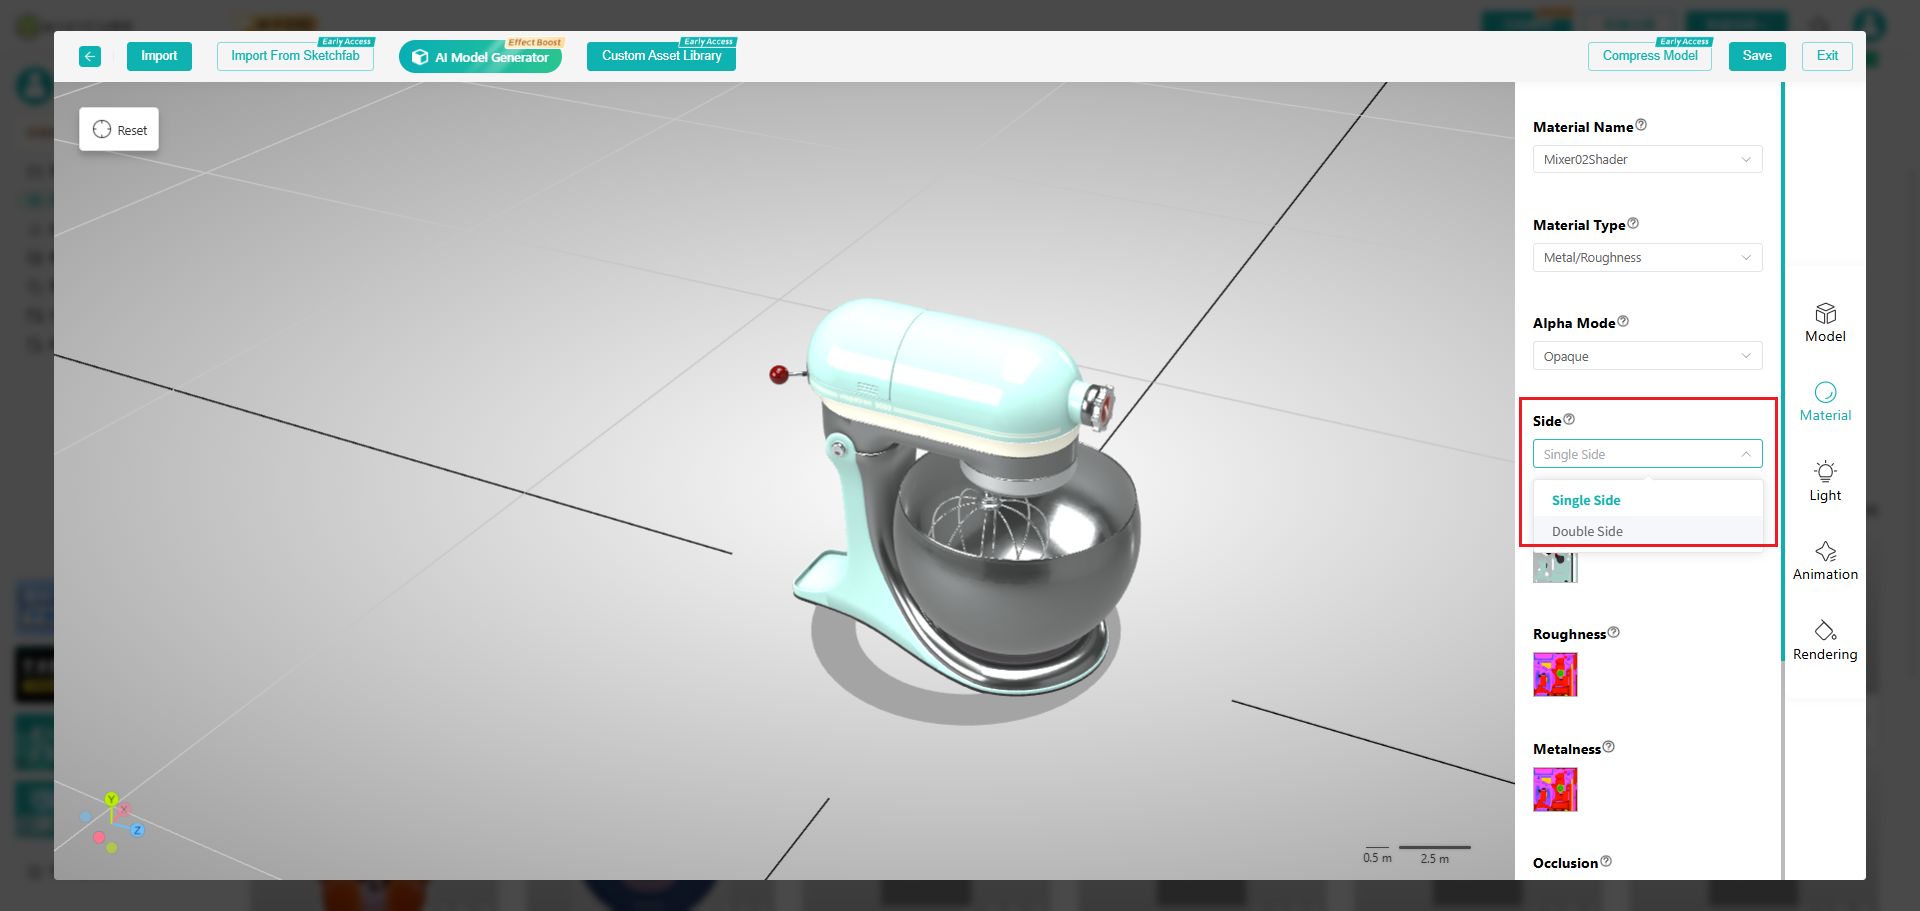Click the back arrow icon
The width and height of the screenshot is (1920, 911).
(90, 57)
